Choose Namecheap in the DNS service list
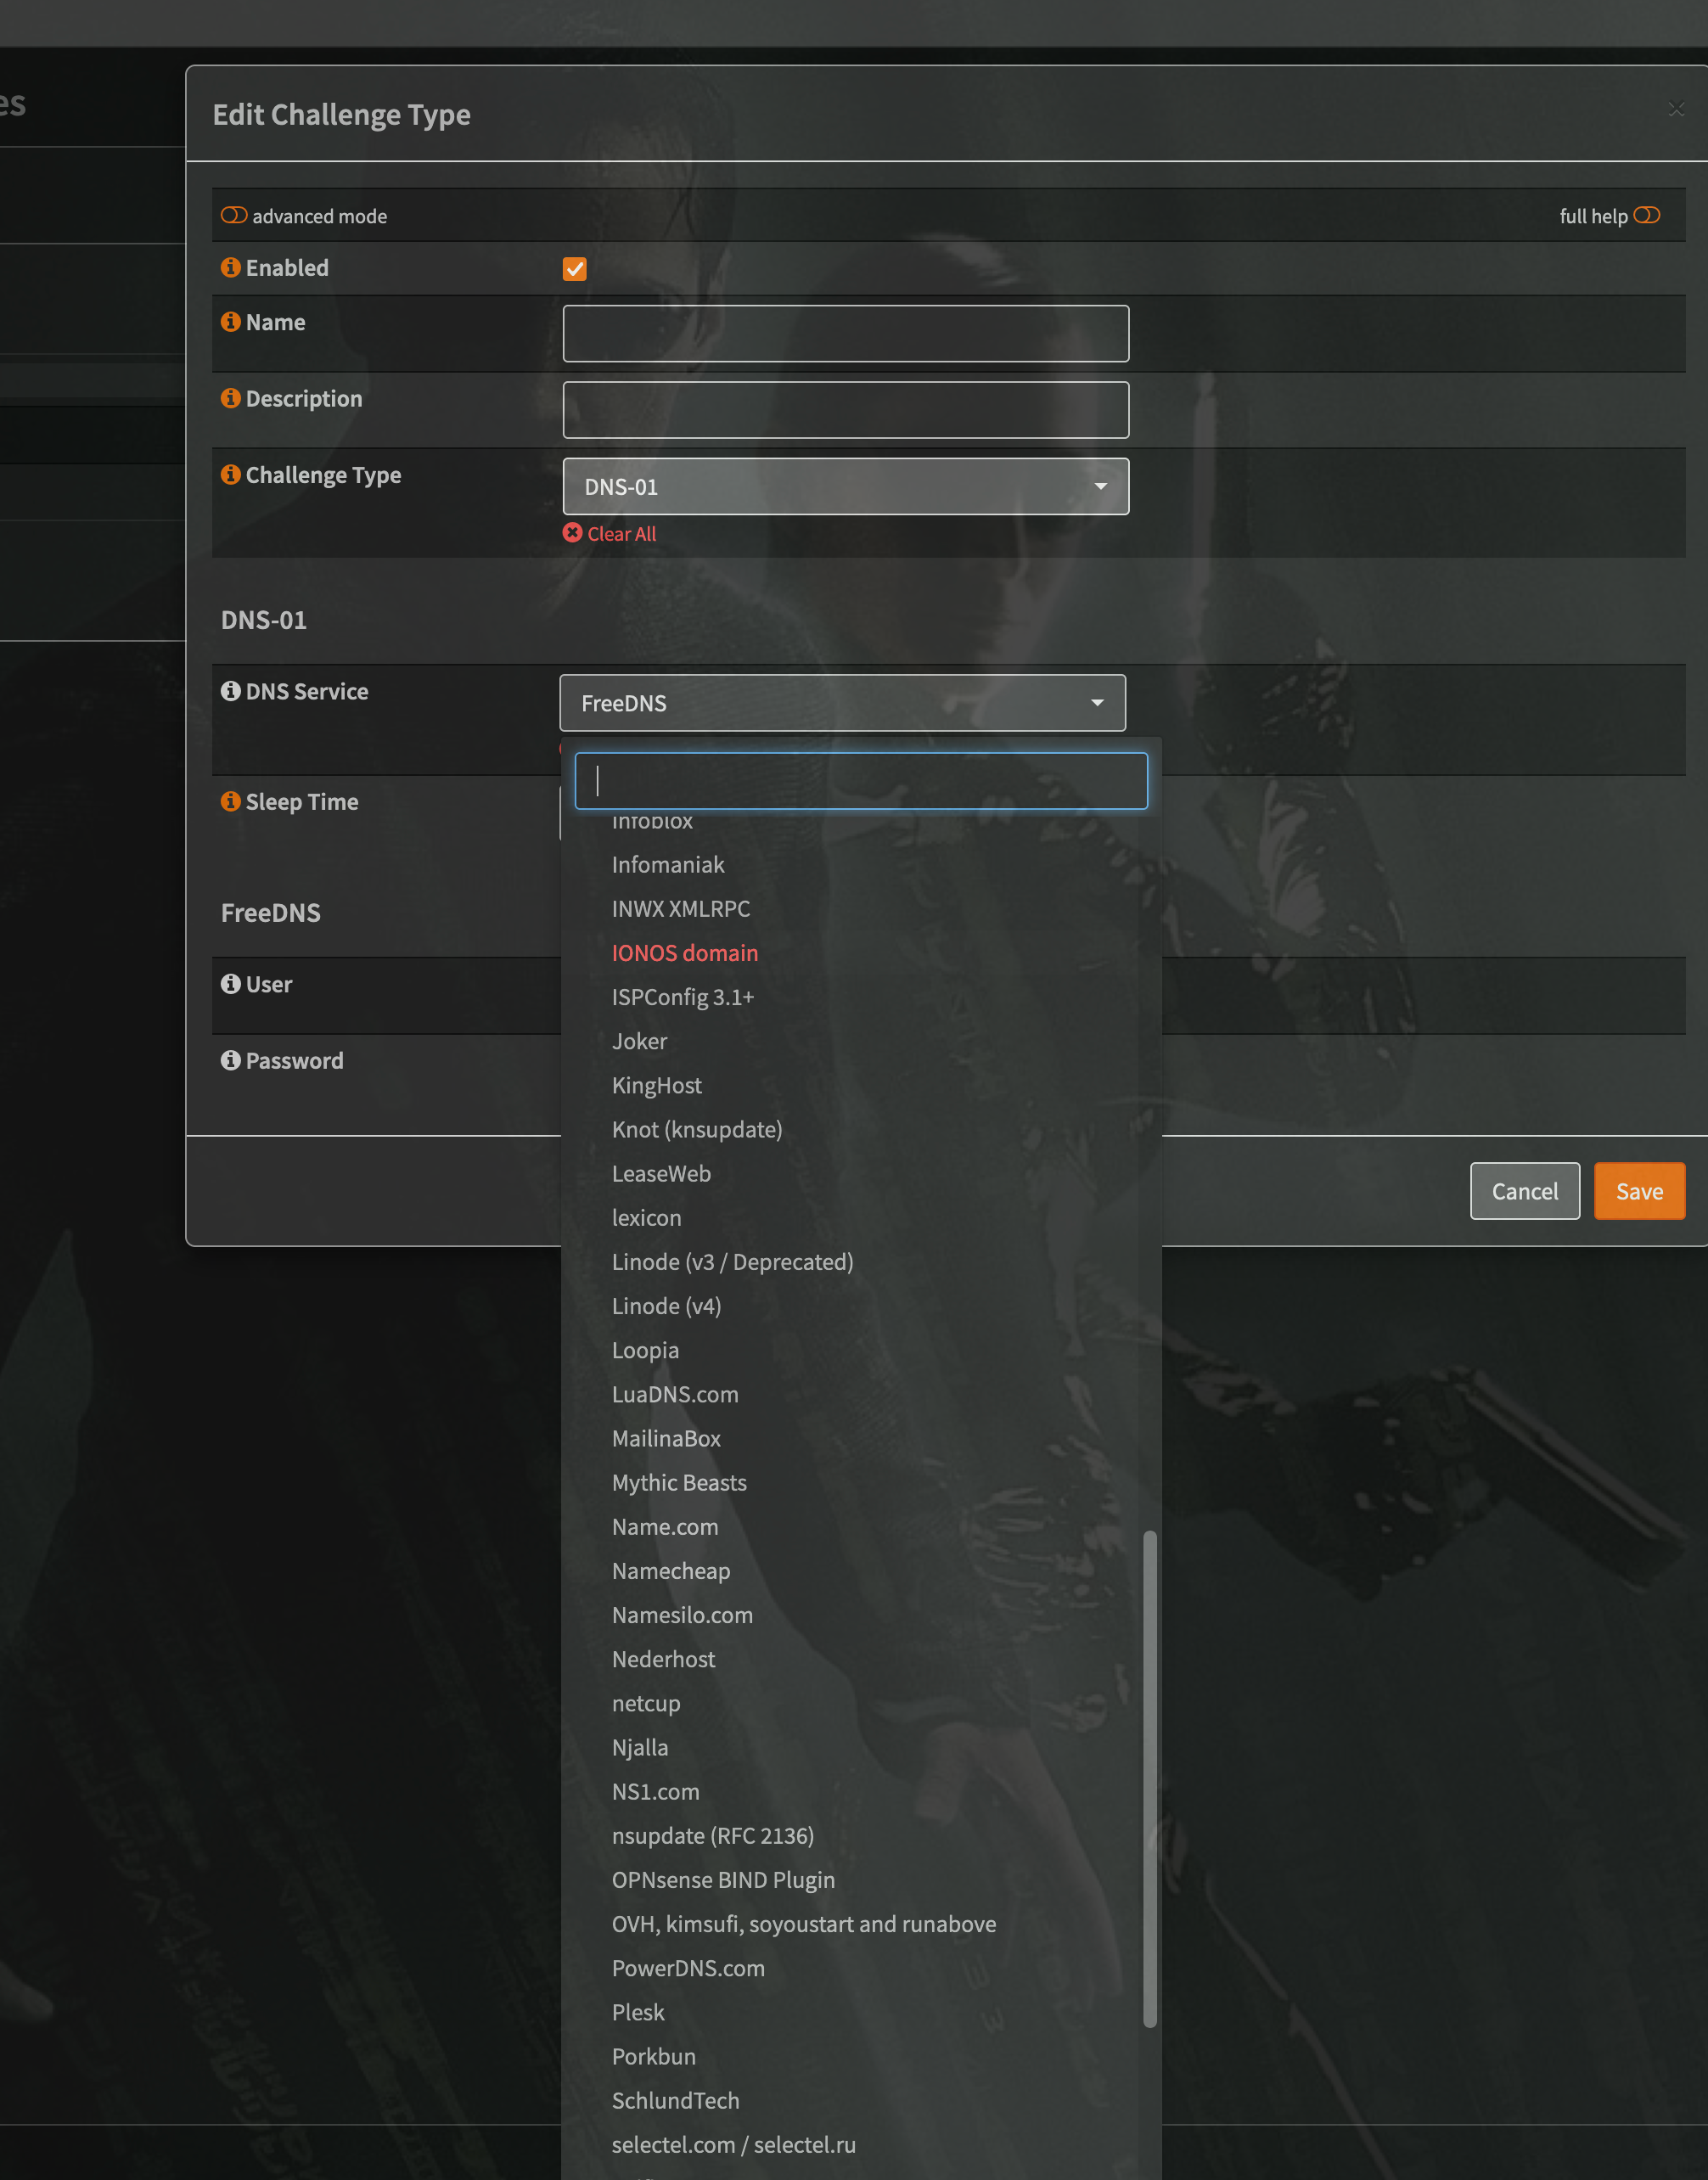The image size is (1708, 2180). tap(671, 1571)
